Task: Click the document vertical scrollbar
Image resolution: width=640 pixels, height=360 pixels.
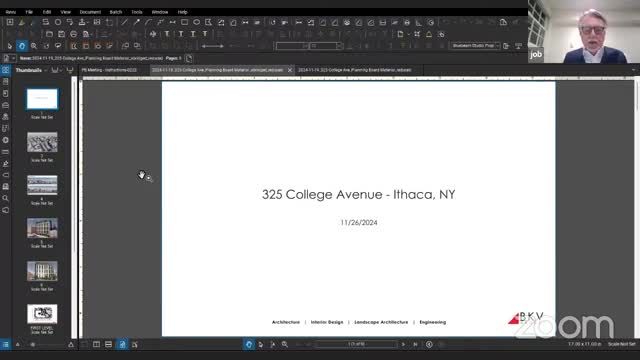Action: [x=637, y=208]
